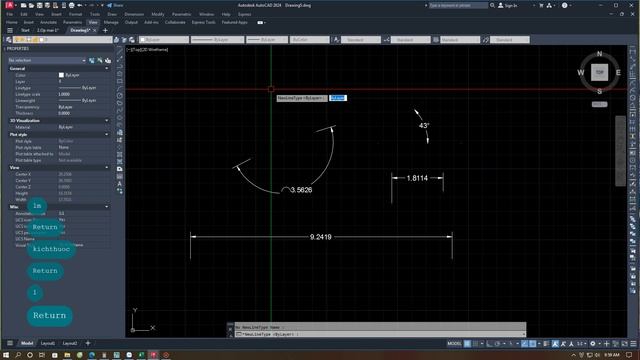Open the Dimension menu

coord(134,14)
